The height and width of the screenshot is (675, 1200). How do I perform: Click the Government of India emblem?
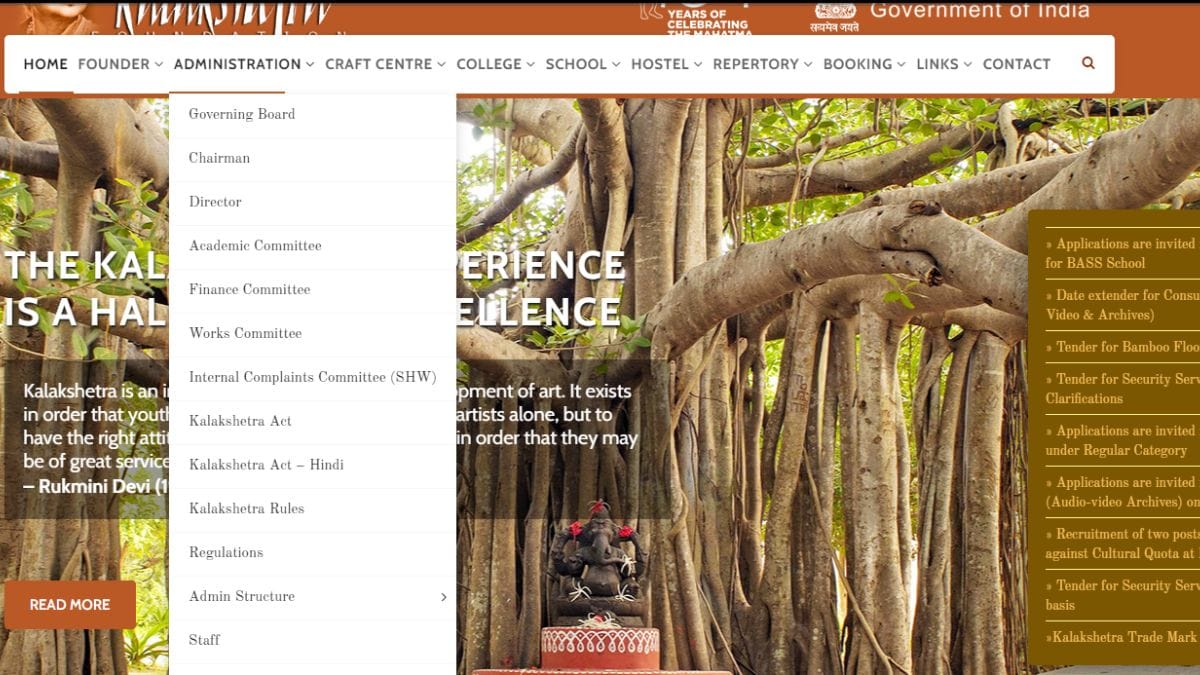[x=835, y=14]
